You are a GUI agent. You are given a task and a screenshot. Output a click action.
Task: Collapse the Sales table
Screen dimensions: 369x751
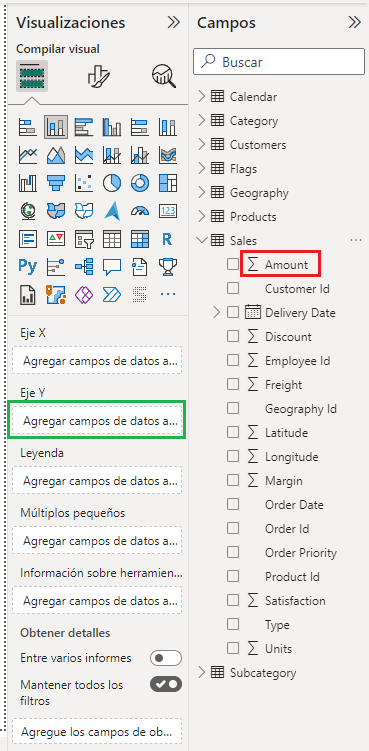(202, 240)
